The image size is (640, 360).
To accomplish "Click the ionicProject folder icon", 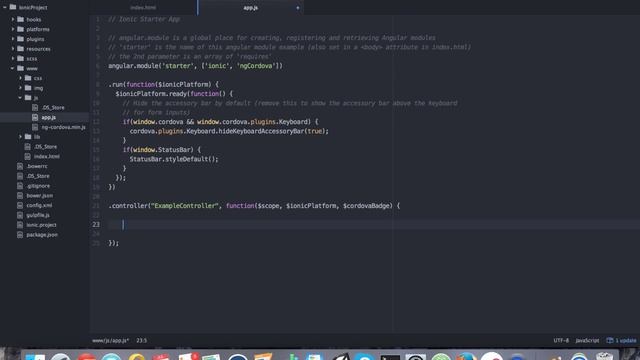I will (x=13, y=7).
